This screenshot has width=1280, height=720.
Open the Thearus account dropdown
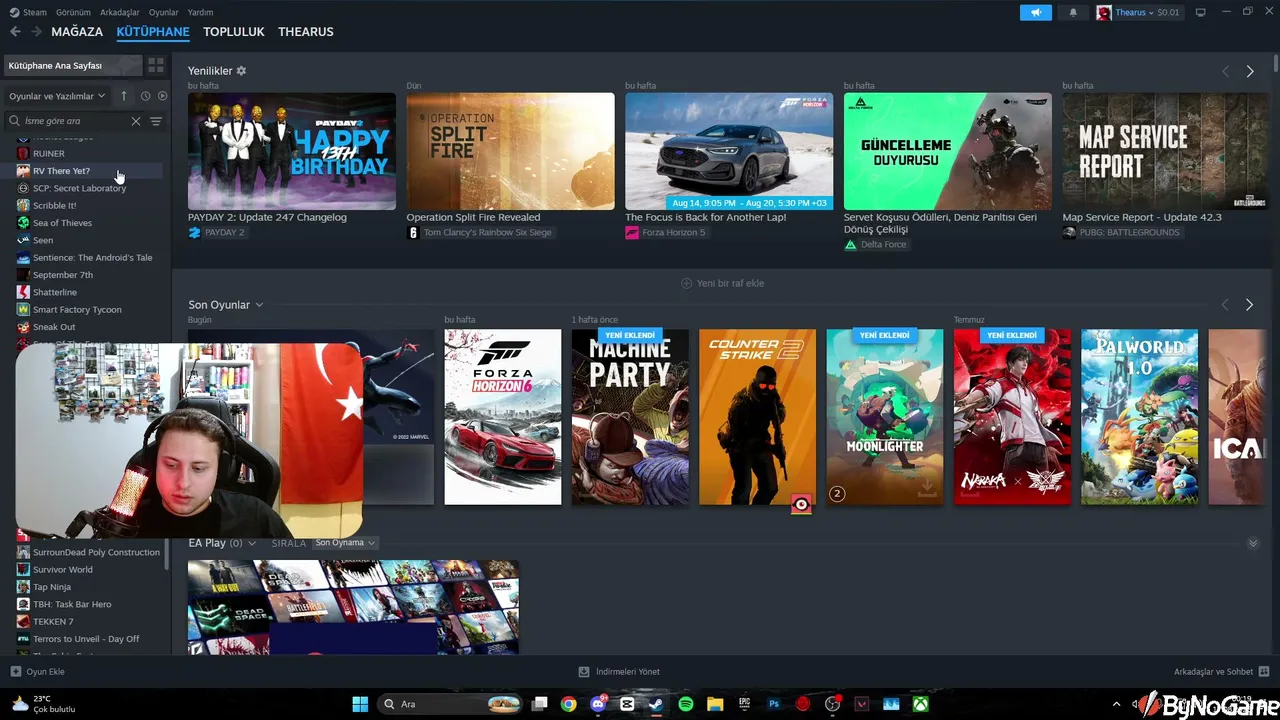click(x=1138, y=12)
